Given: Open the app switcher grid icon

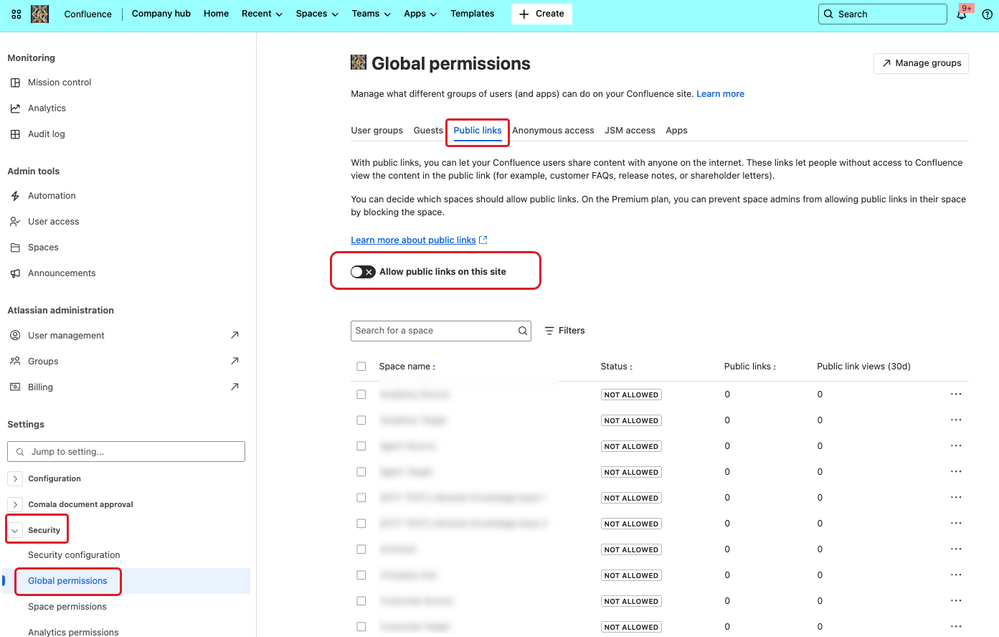Looking at the screenshot, I should [16, 14].
